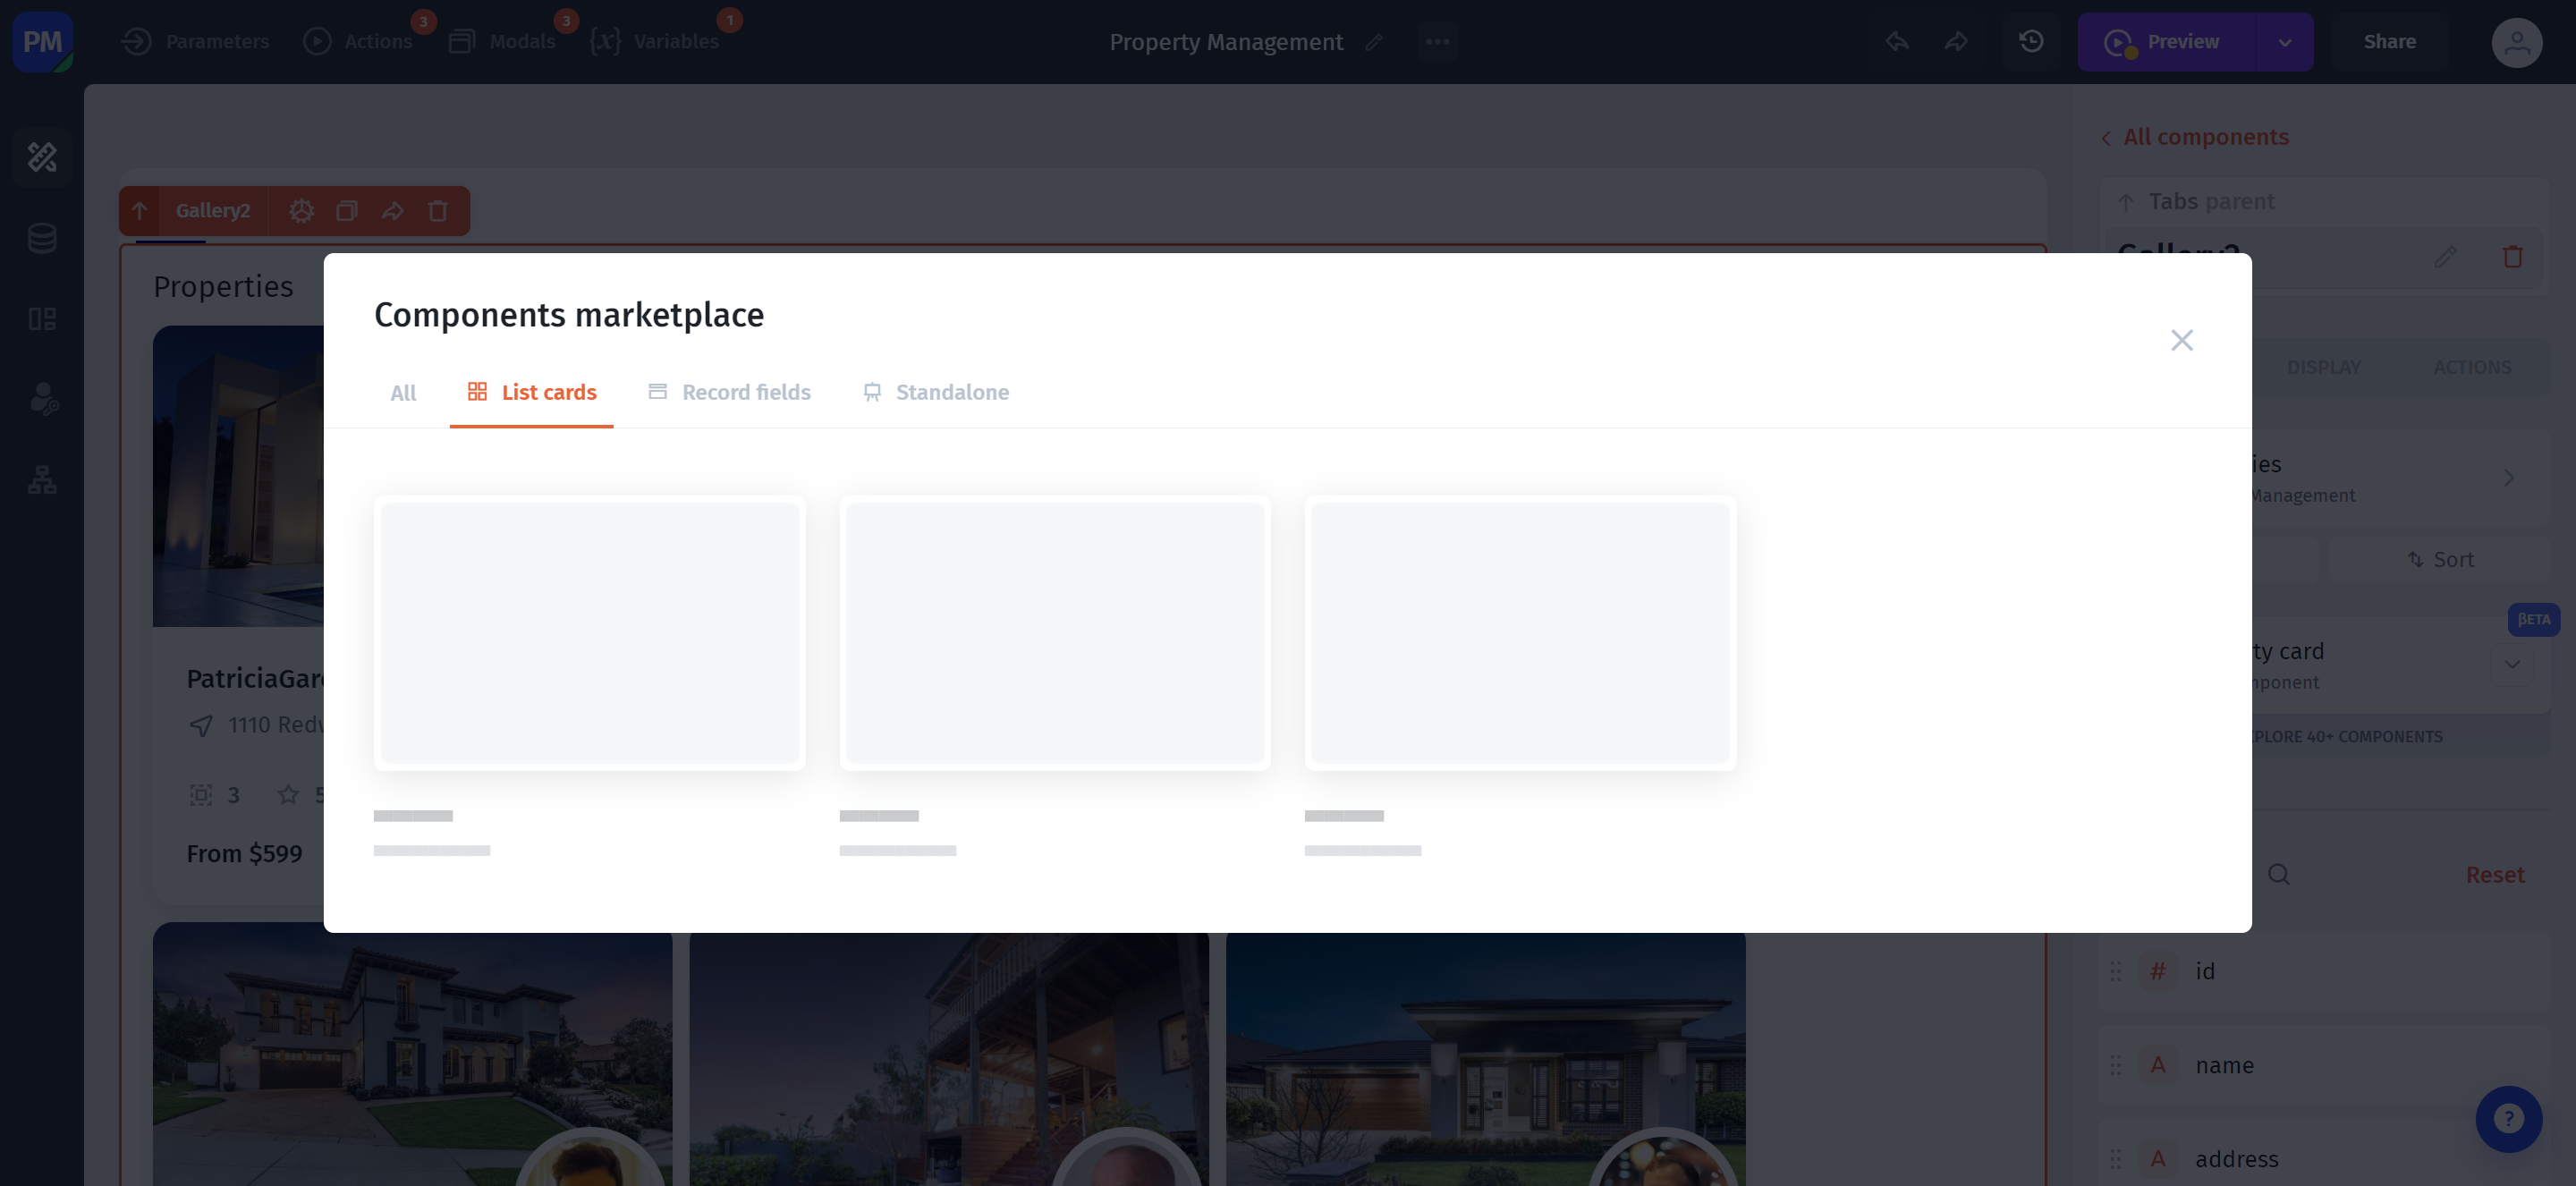
Task: Expand the data source chevron
Action: pyautogui.click(x=2508, y=478)
